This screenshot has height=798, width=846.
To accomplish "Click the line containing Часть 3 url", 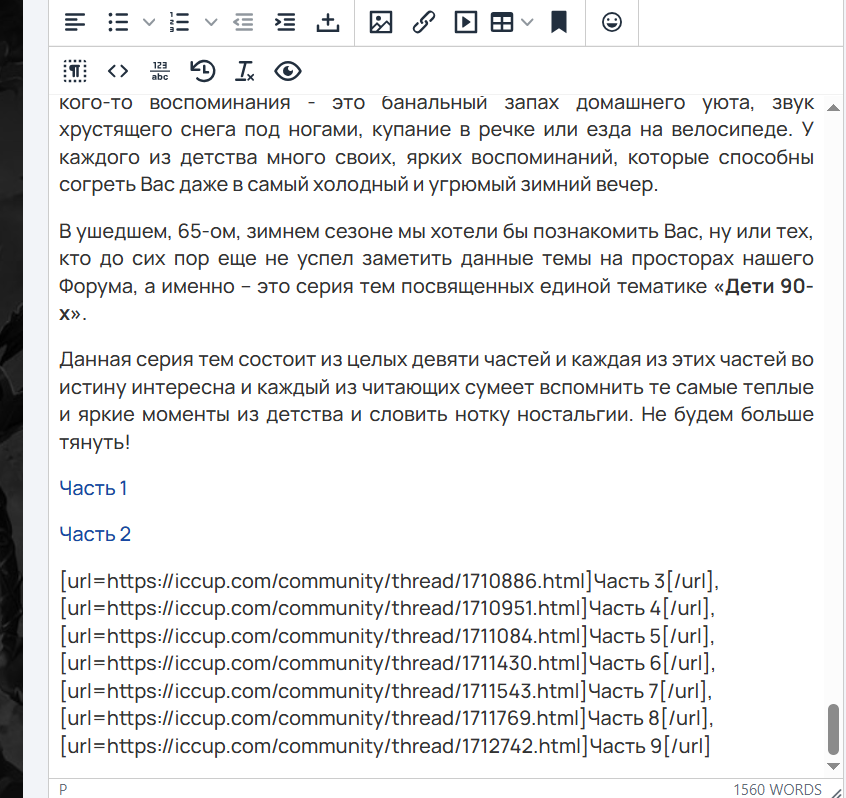I will [389, 581].
